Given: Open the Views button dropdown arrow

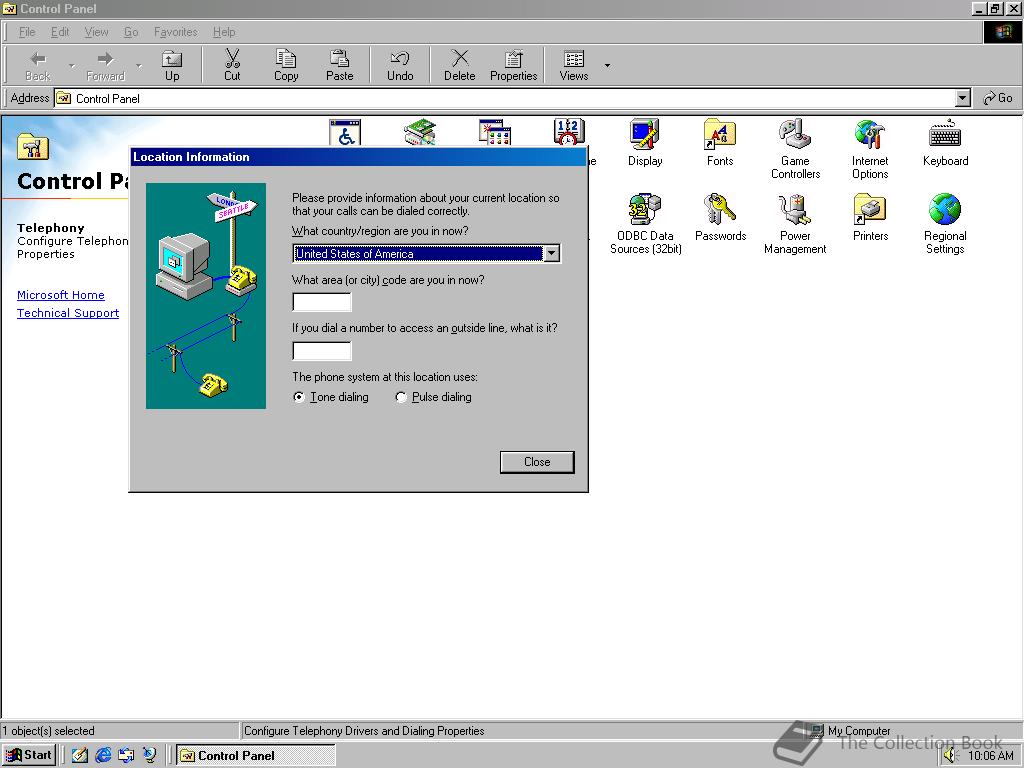Looking at the screenshot, I should click(x=607, y=65).
